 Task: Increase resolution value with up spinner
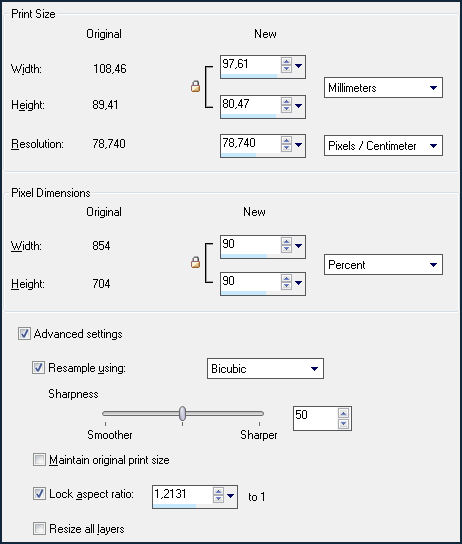click(x=286, y=140)
